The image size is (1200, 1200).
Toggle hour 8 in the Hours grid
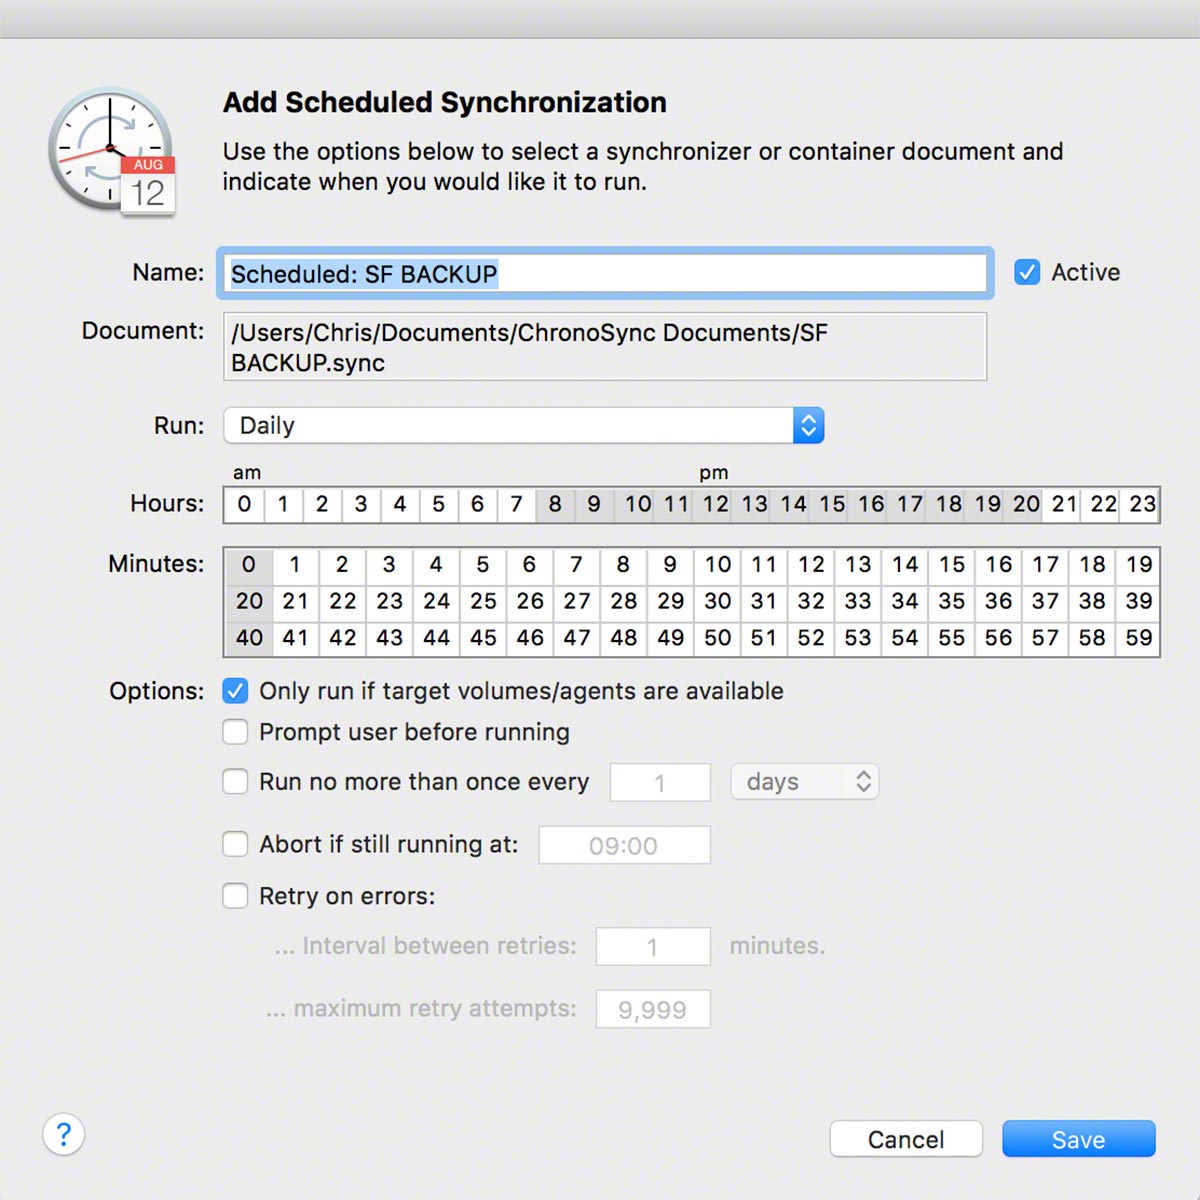tap(555, 504)
